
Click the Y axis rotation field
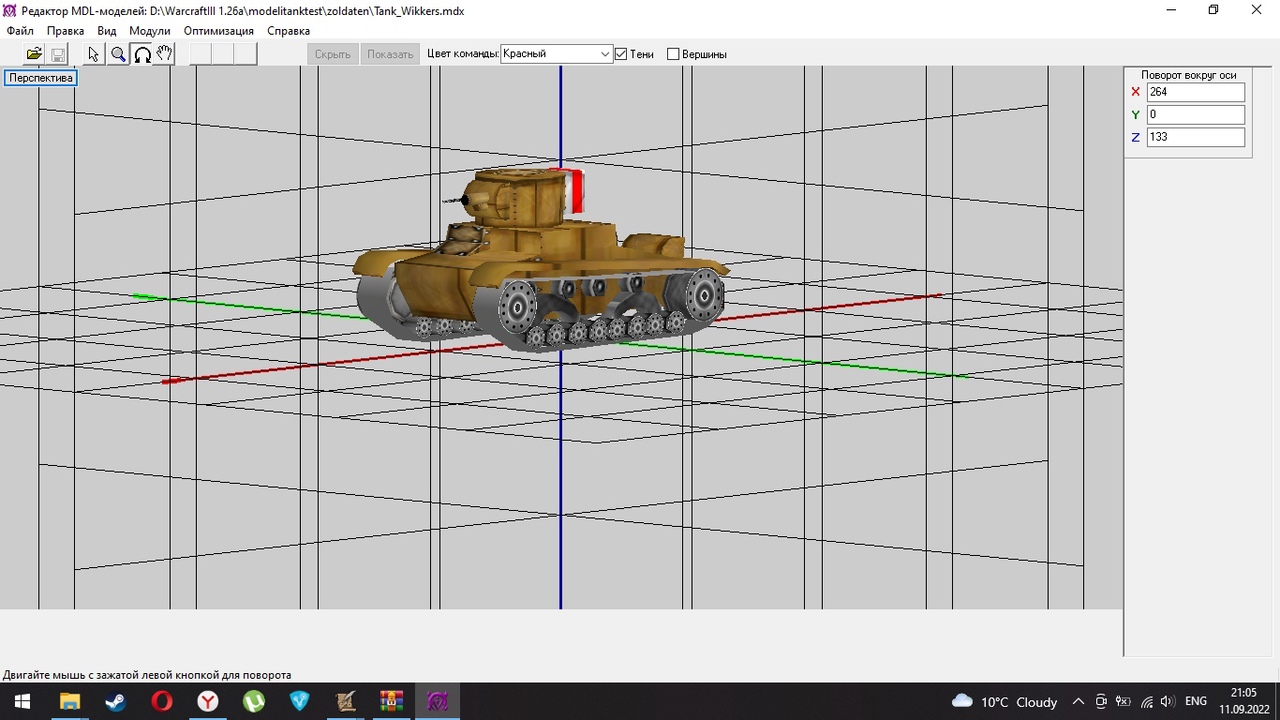pos(1196,115)
